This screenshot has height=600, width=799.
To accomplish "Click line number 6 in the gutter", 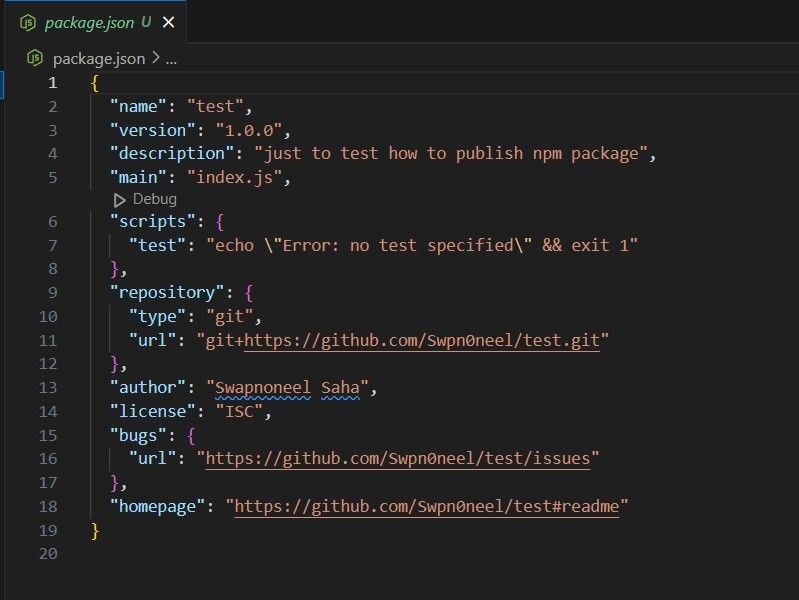I will click(52, 222).
